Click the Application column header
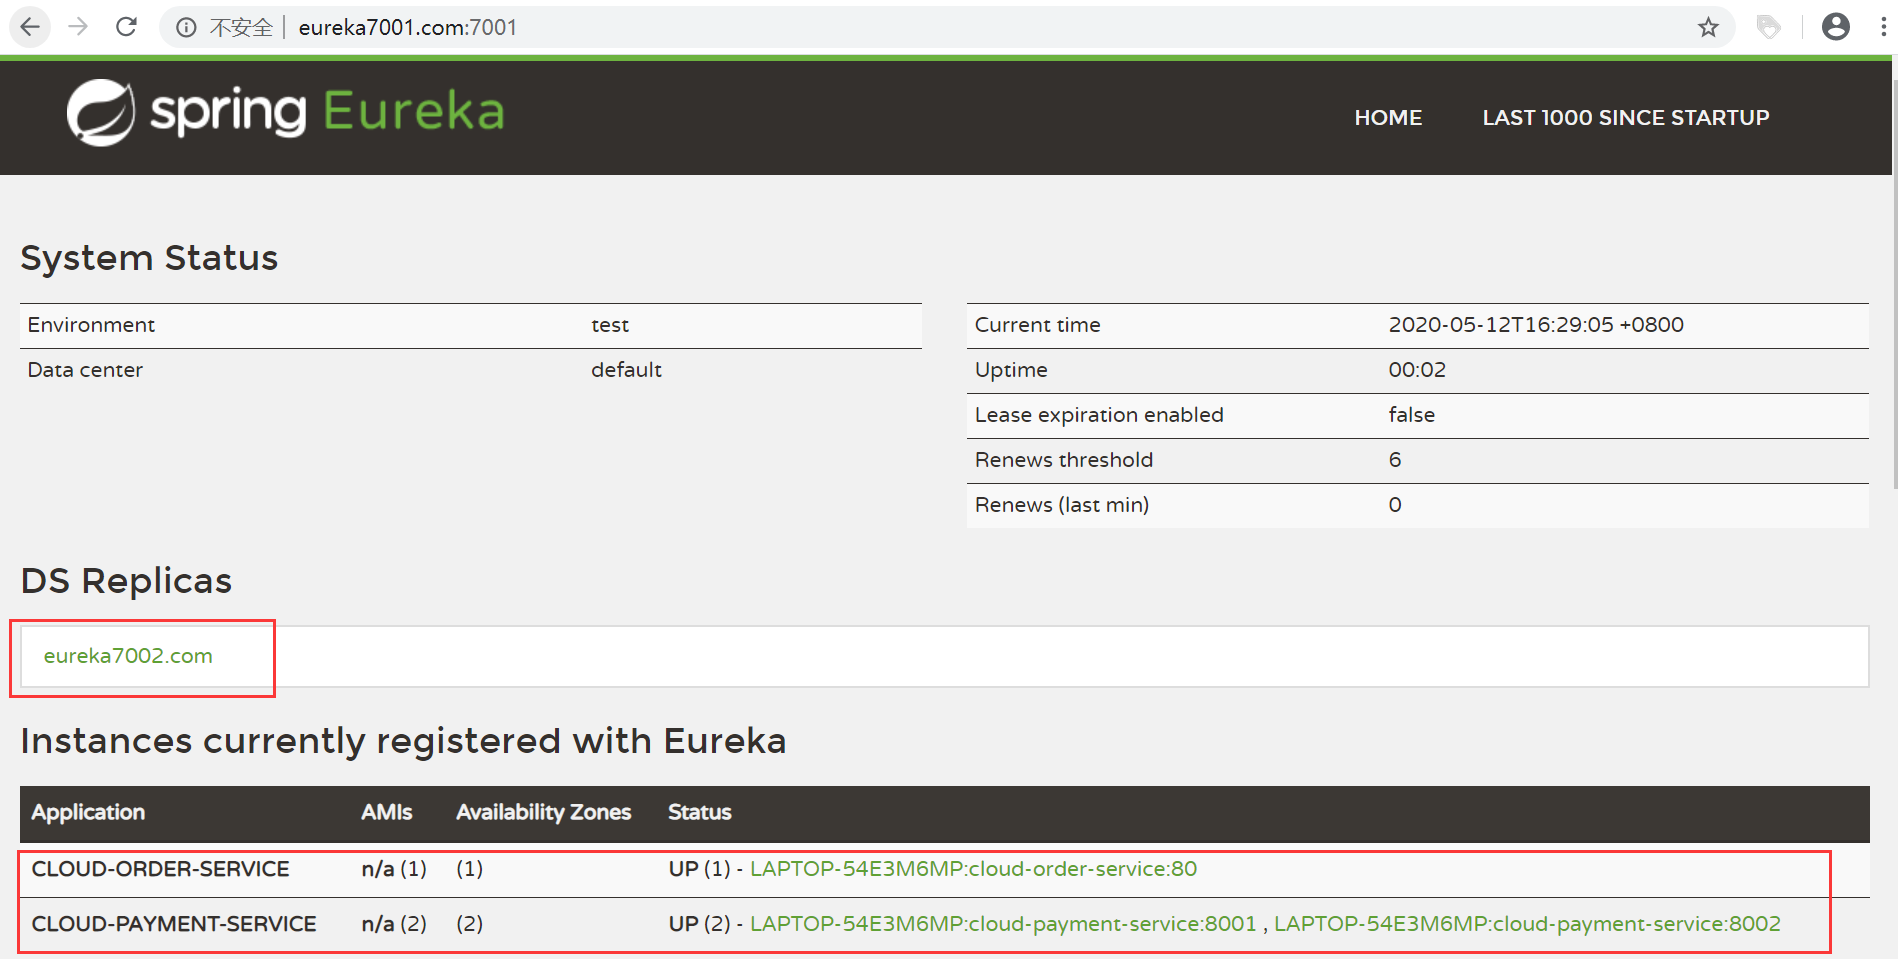Screen dimensions: 1898x959 [x=88, y=812]
